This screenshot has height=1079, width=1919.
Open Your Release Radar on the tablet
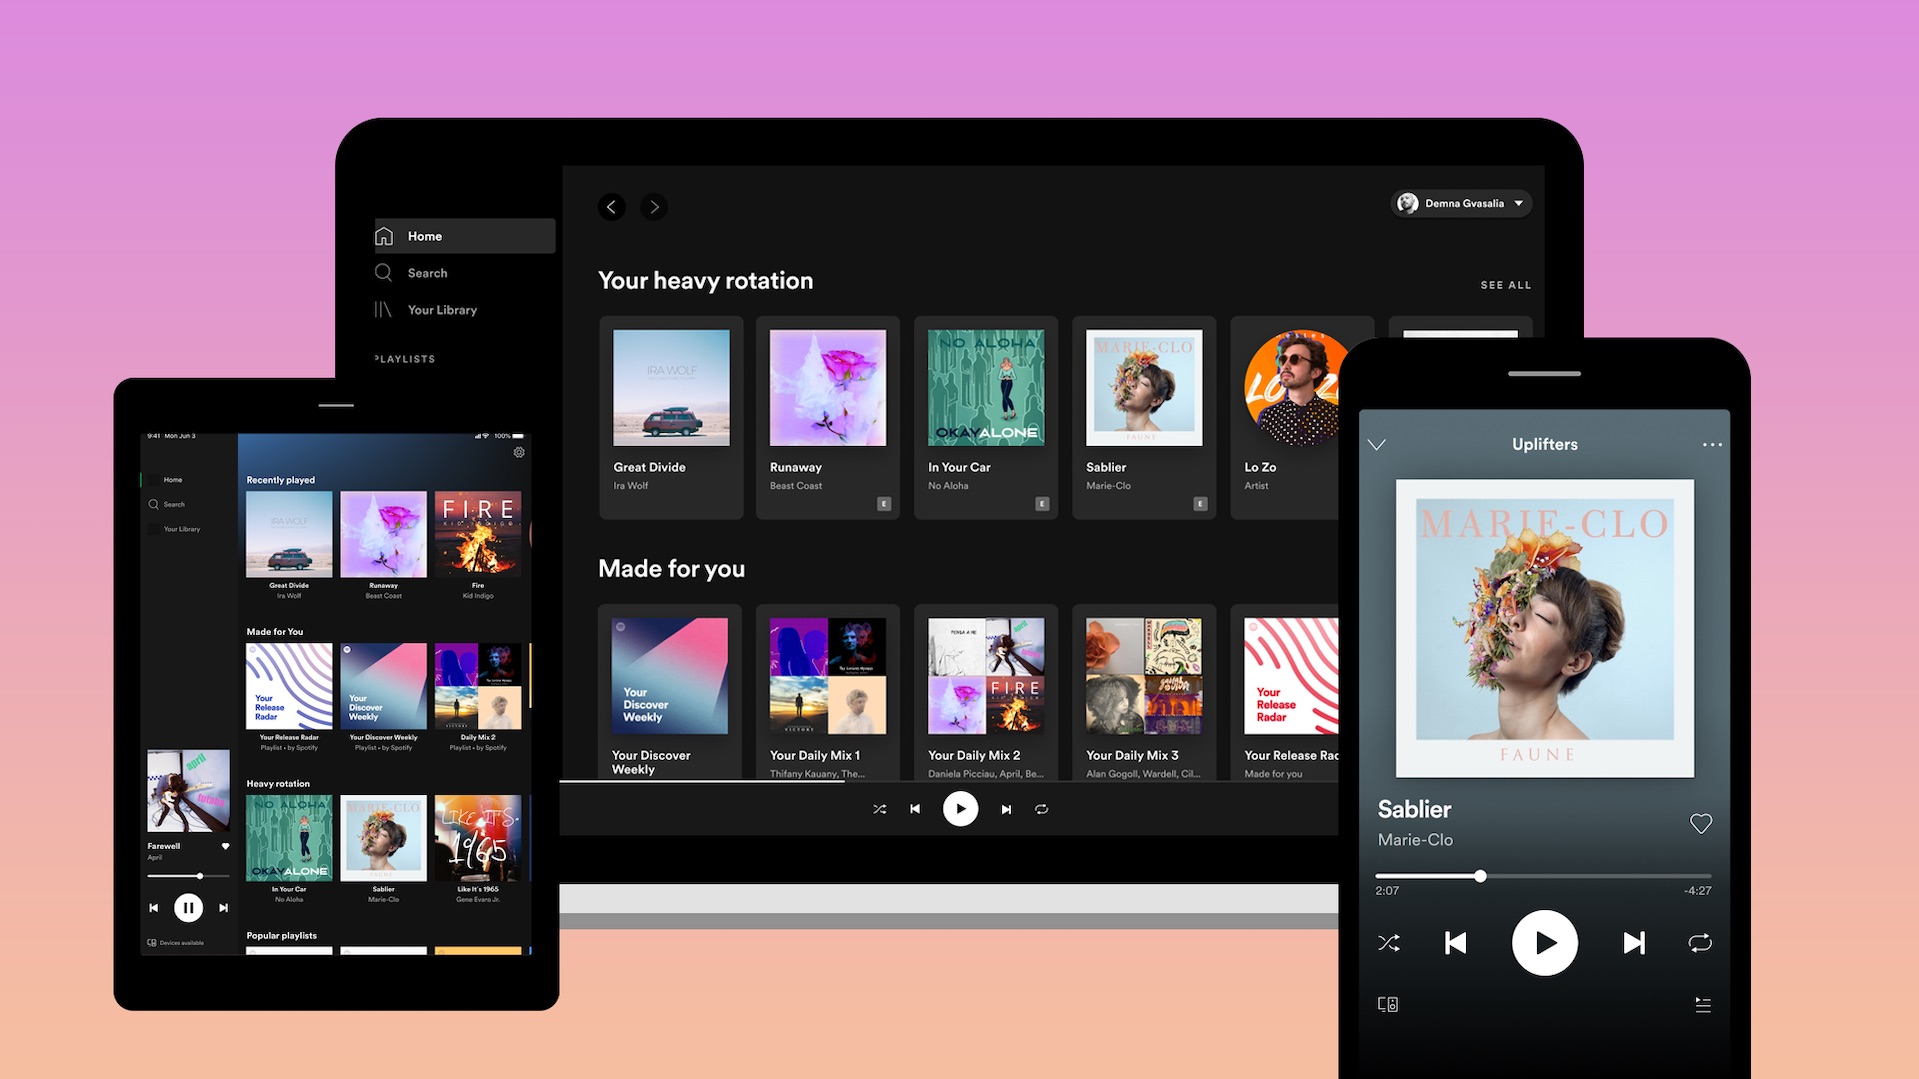(x=289, y=697)
